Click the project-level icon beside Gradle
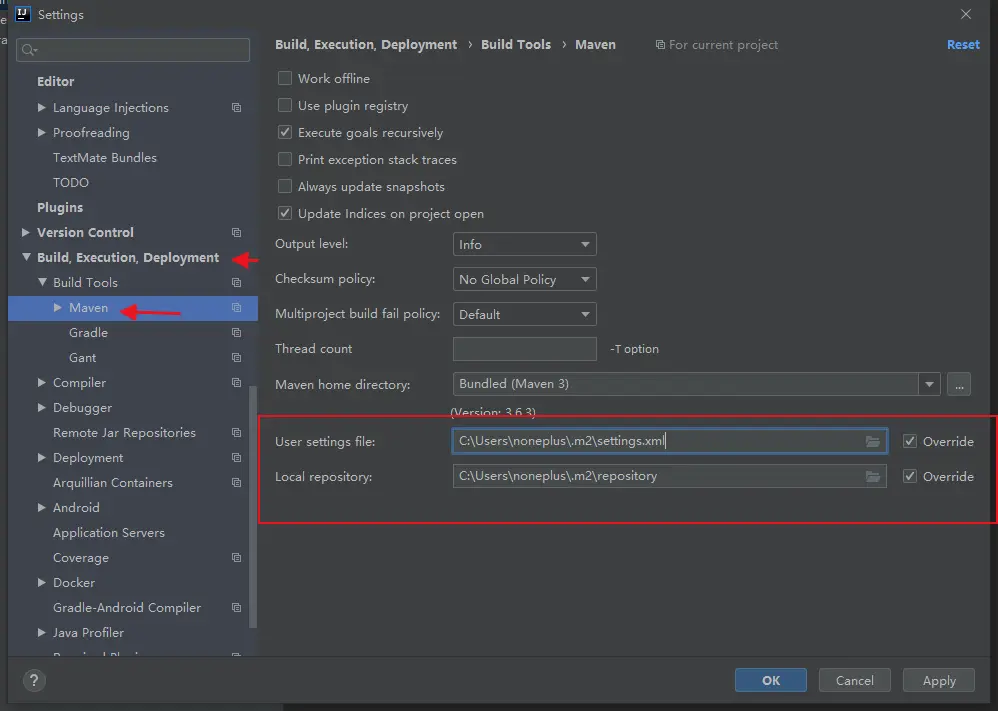The image size is (998, 711). [x=236, y=332]
